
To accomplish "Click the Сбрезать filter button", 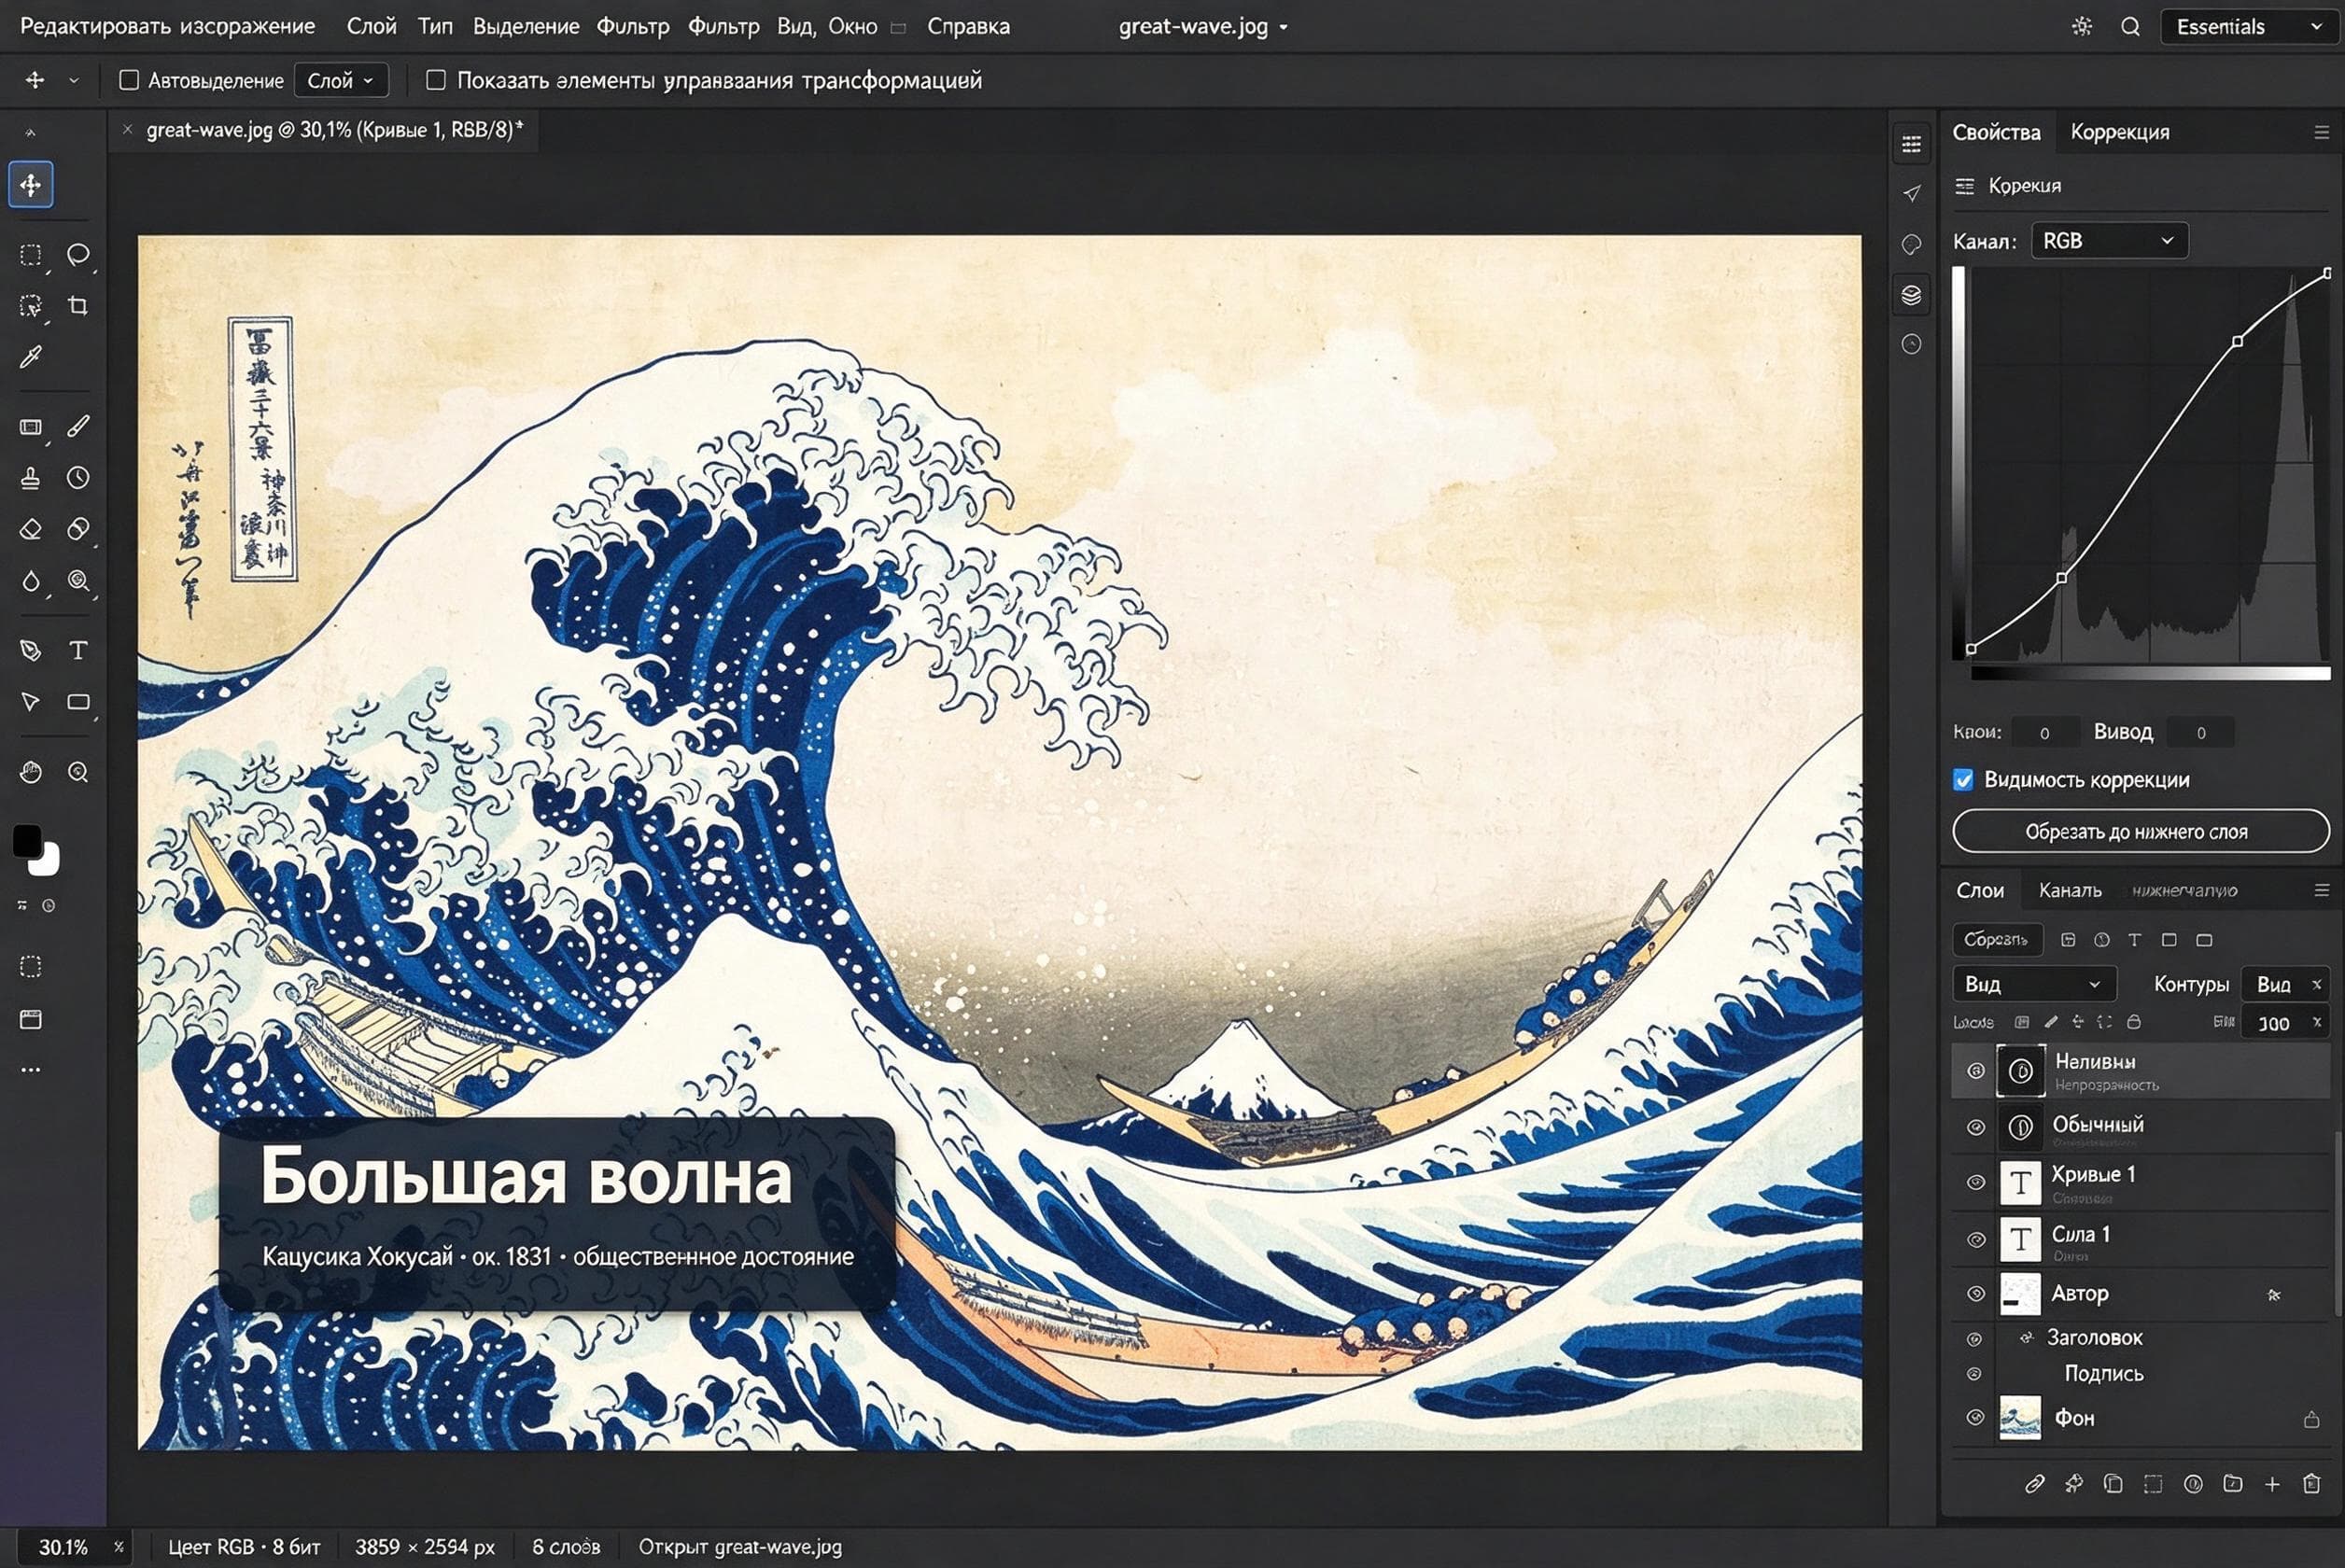I will 1996,940.
